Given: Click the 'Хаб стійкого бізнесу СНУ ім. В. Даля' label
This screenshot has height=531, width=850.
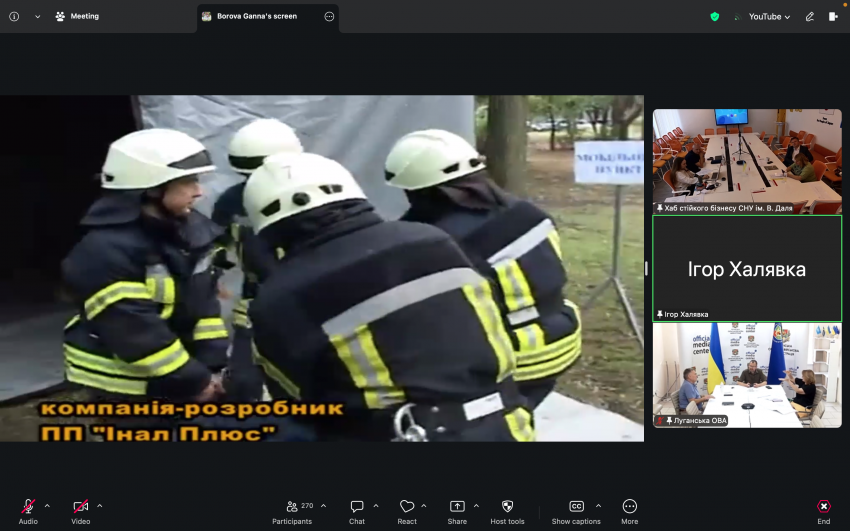Looking at the screenshot, I should click(x=728, y=208).
